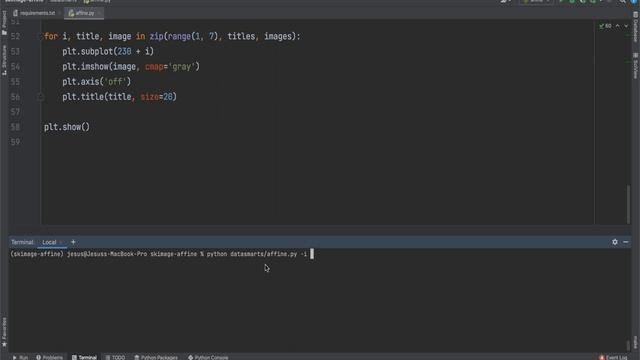
Task: Open the SciView tool window sidebar
Action: [636, 65]
